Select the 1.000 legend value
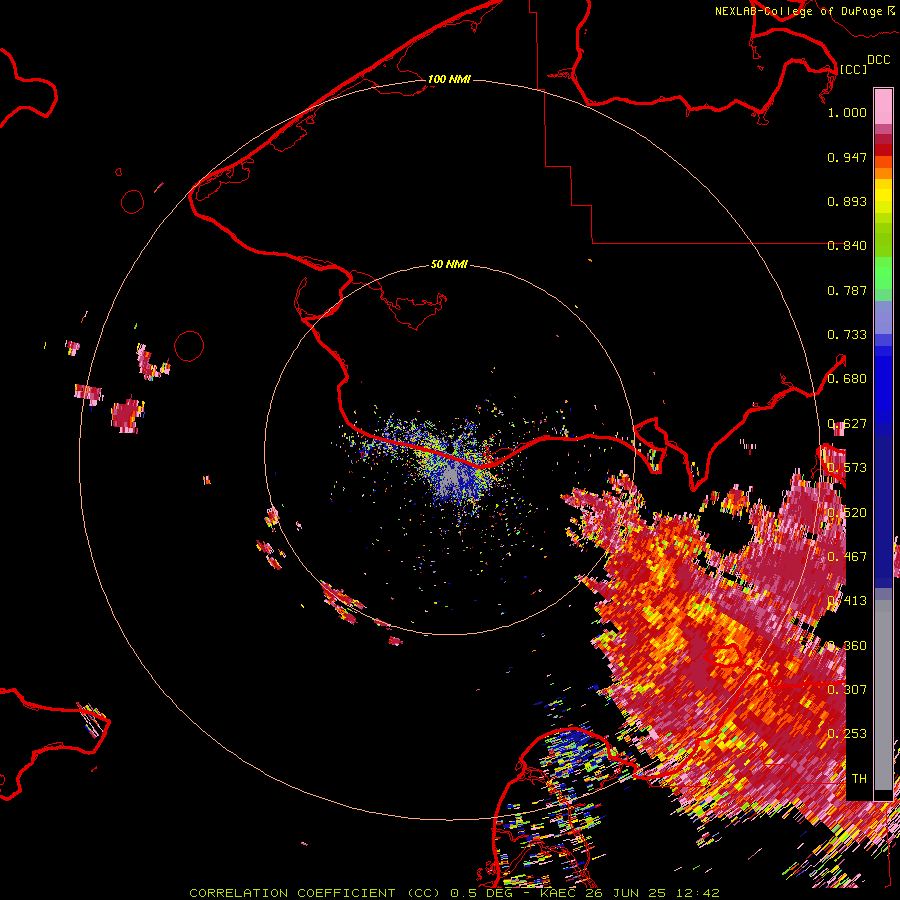The width and height of the screenshot is (900, 900). point(847,112)
